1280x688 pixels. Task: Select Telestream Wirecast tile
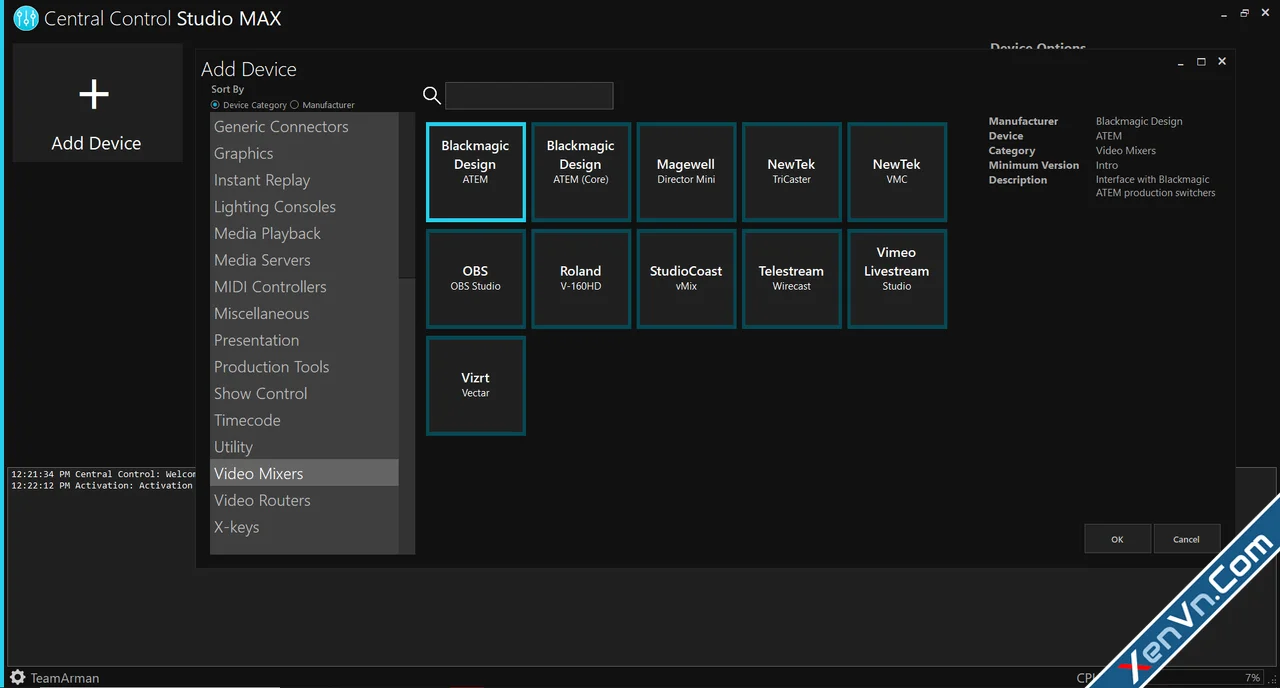click(x=792, y=279)
